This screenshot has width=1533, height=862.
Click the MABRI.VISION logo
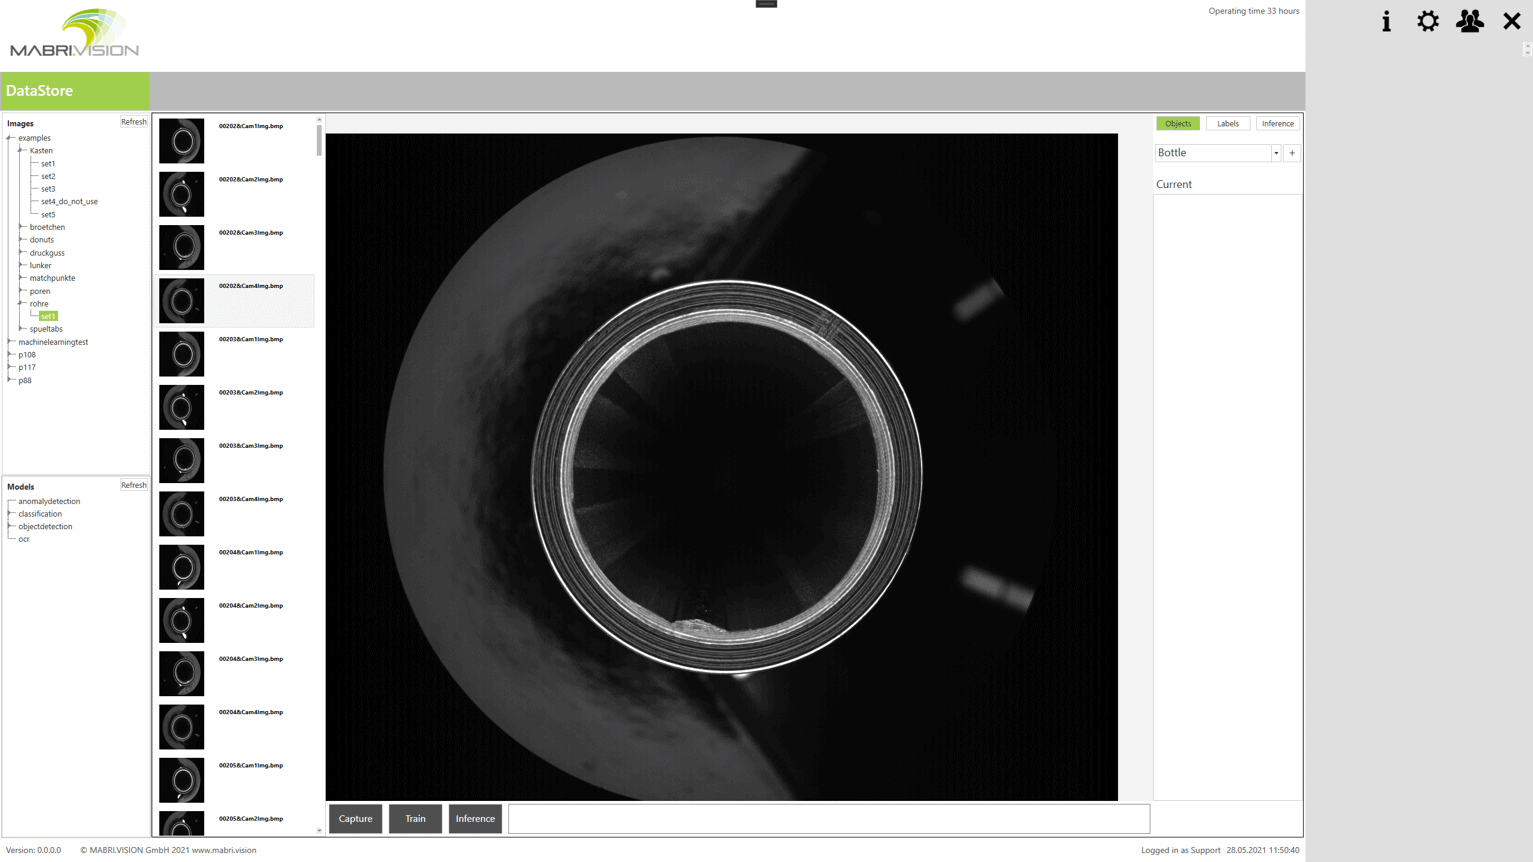(75, 34)
